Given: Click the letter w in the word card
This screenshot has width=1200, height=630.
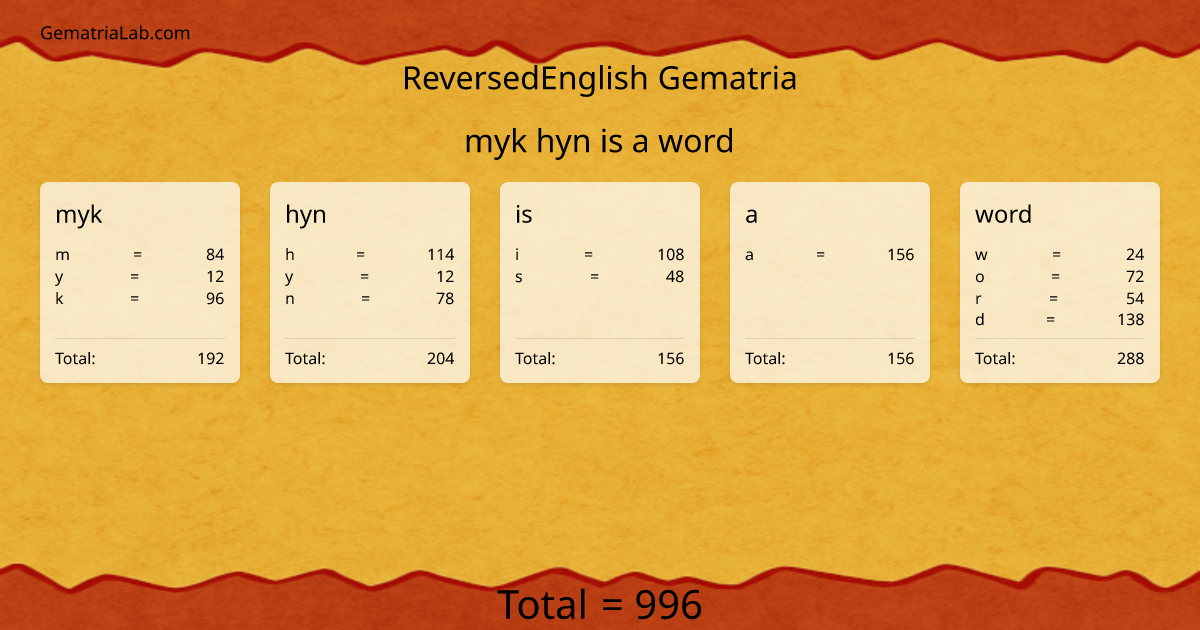Looking at the screenshot, I should tap(981, 255).
